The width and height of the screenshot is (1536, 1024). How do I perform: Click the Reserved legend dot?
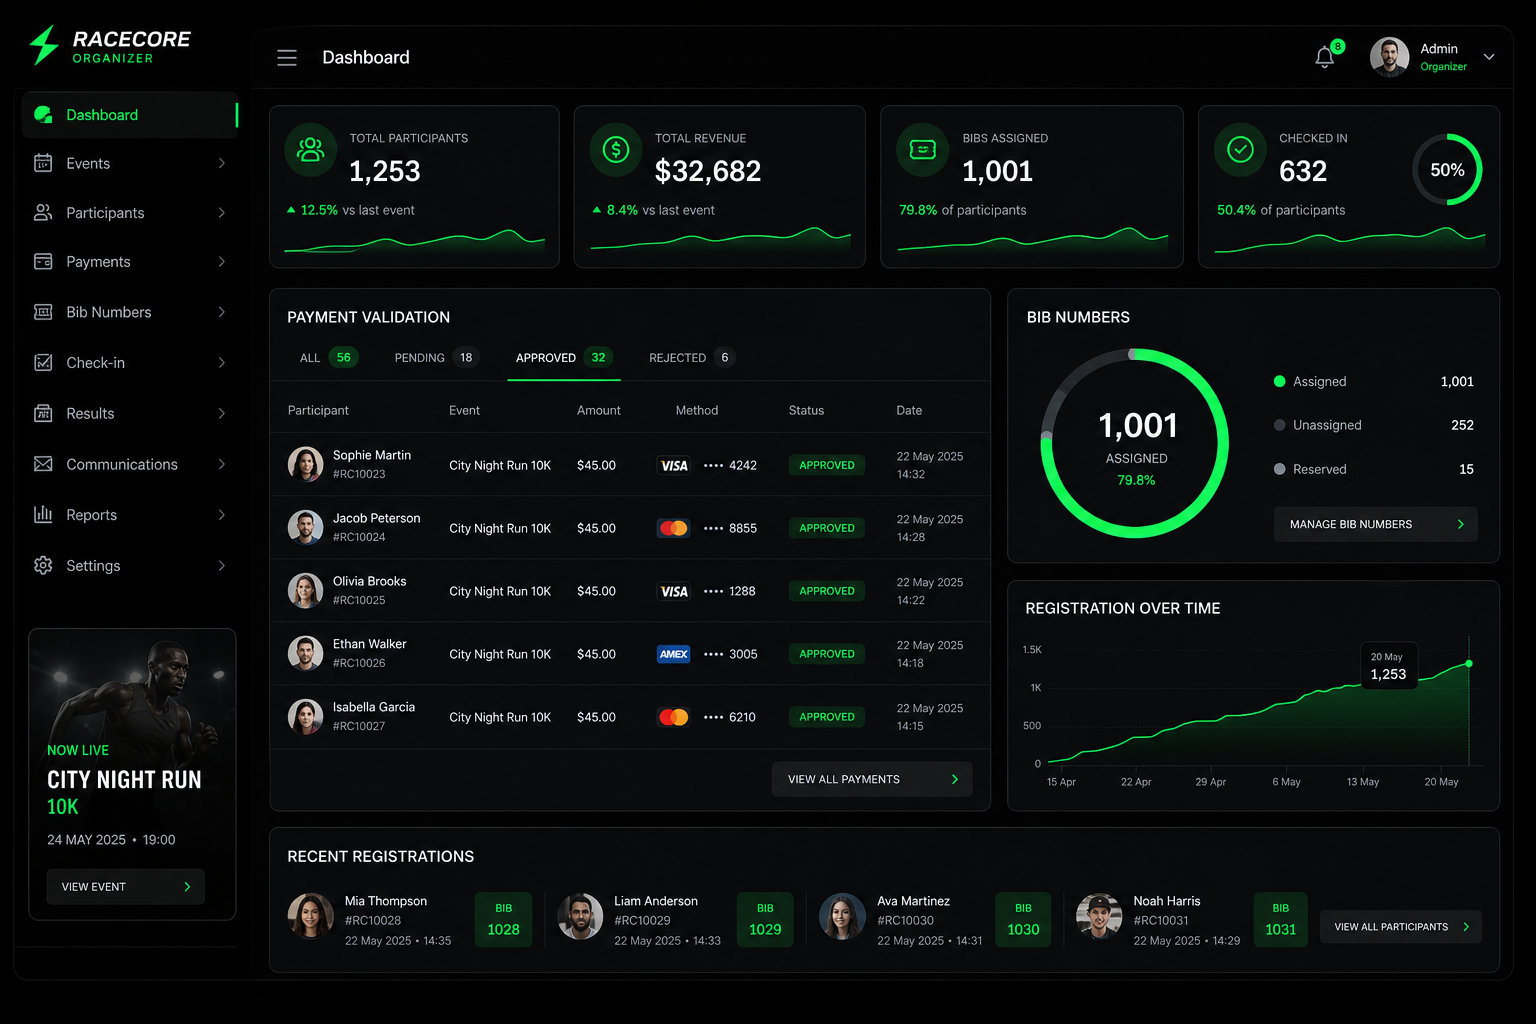click(1279, 469)
